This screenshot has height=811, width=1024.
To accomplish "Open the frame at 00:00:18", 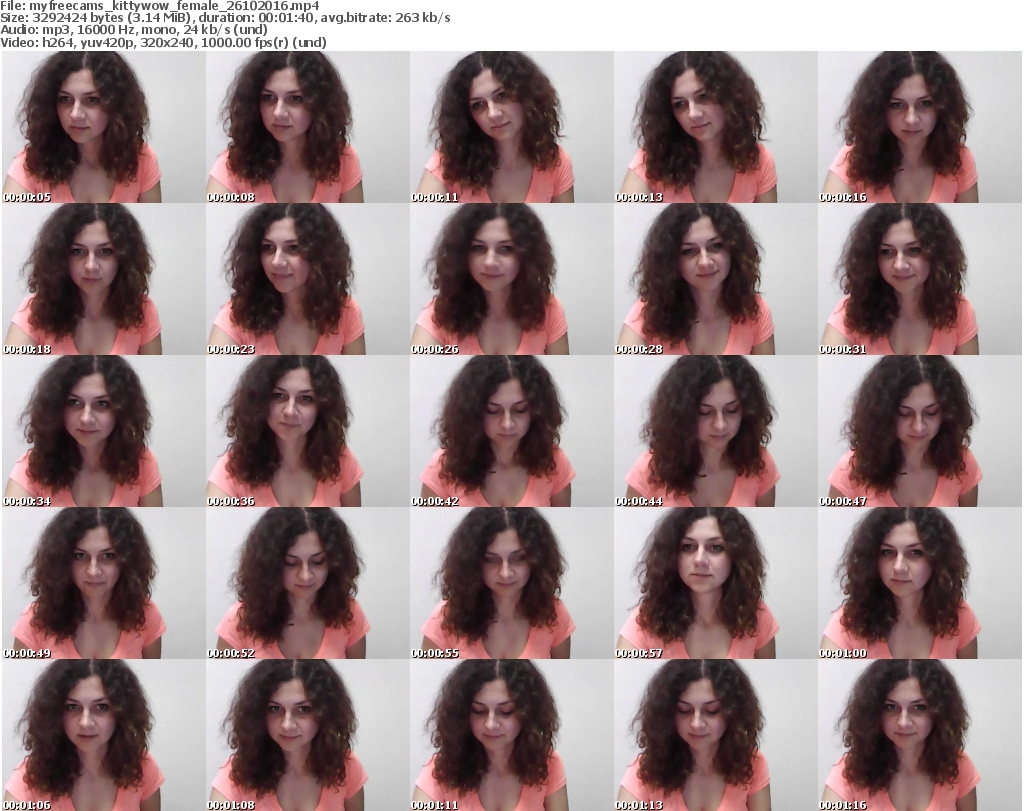I will tap(103, 279).
